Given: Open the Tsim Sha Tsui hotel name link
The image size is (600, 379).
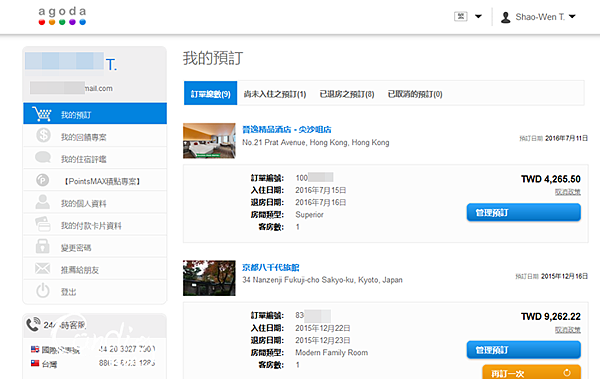Looking at the screenshot, I should [x=287, y=129].
